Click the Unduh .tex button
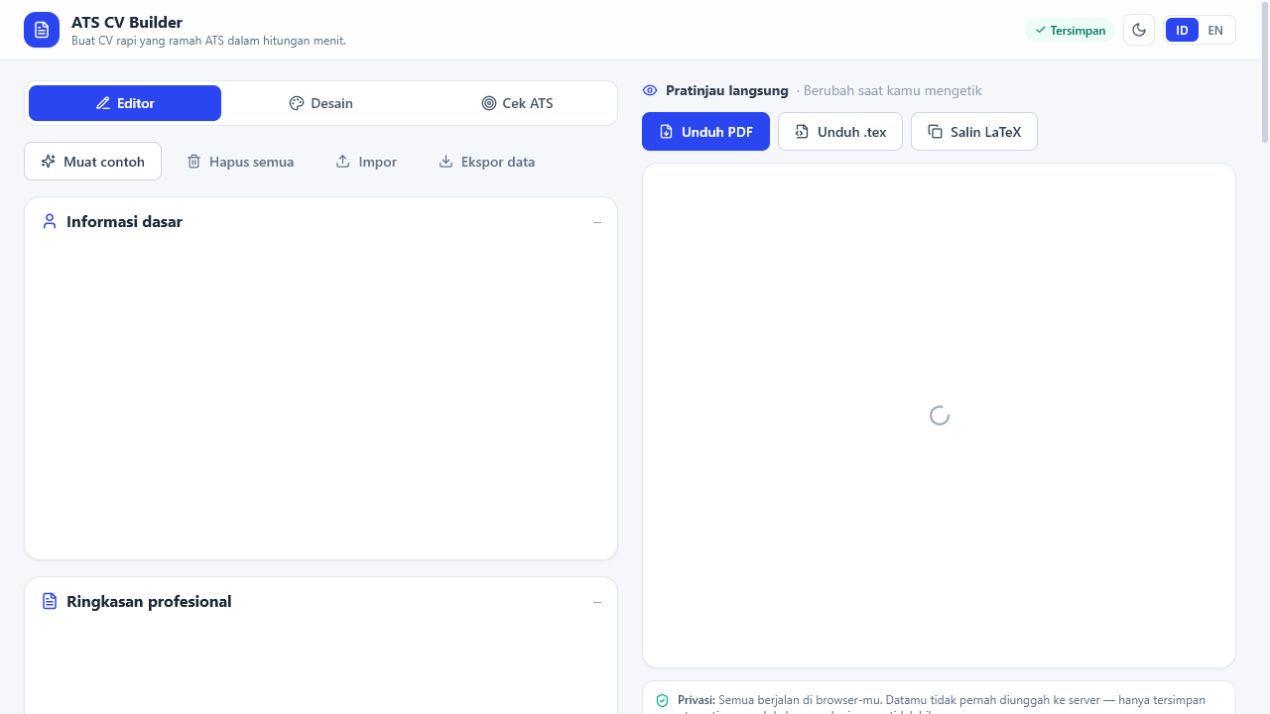 point(840,131)
